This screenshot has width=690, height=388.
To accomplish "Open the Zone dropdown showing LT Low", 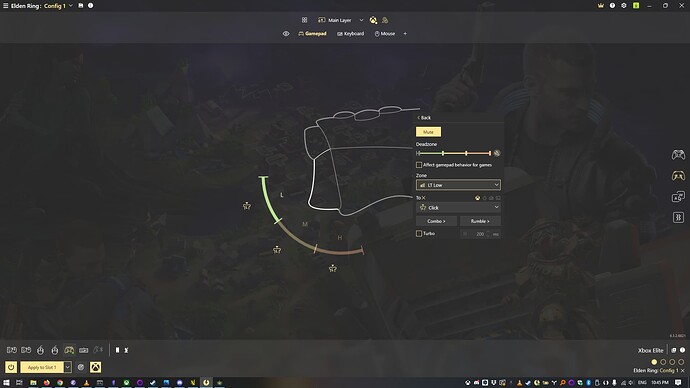I will pyautogui.click(x=458, y=185).
